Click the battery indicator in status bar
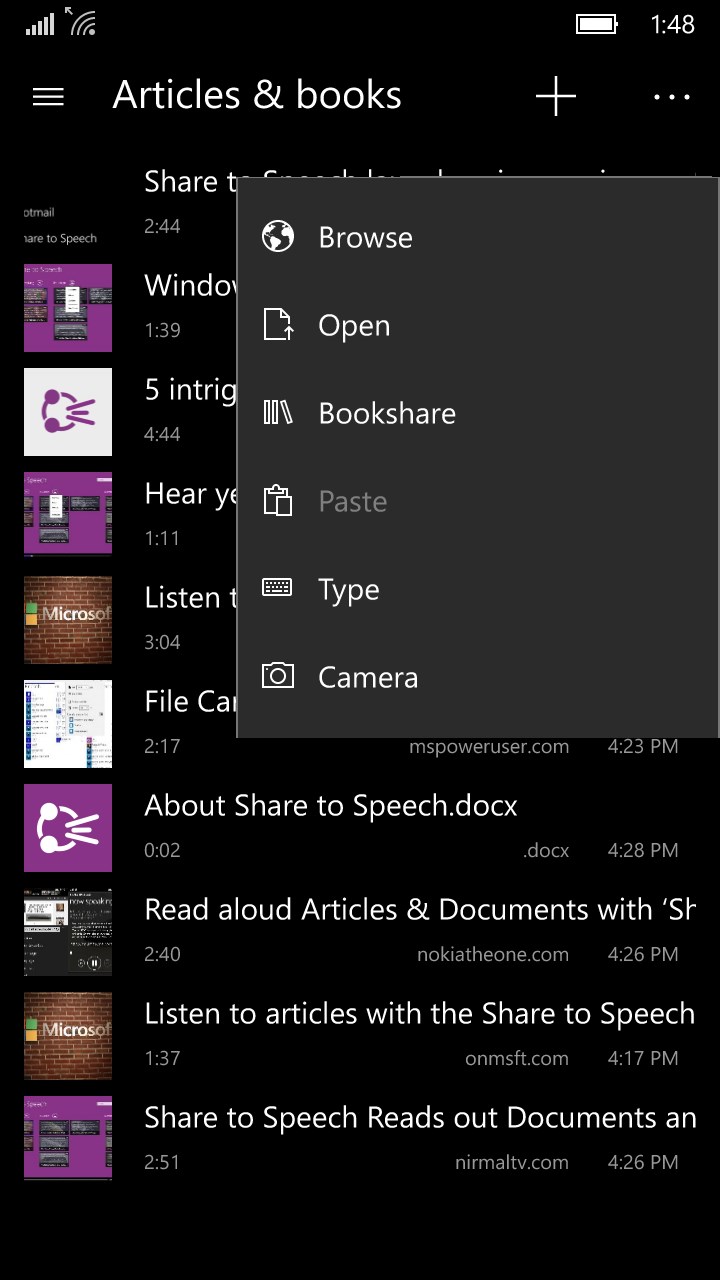Image resolution: width=720 pixels, height=1280 pixels. [597, 24]
